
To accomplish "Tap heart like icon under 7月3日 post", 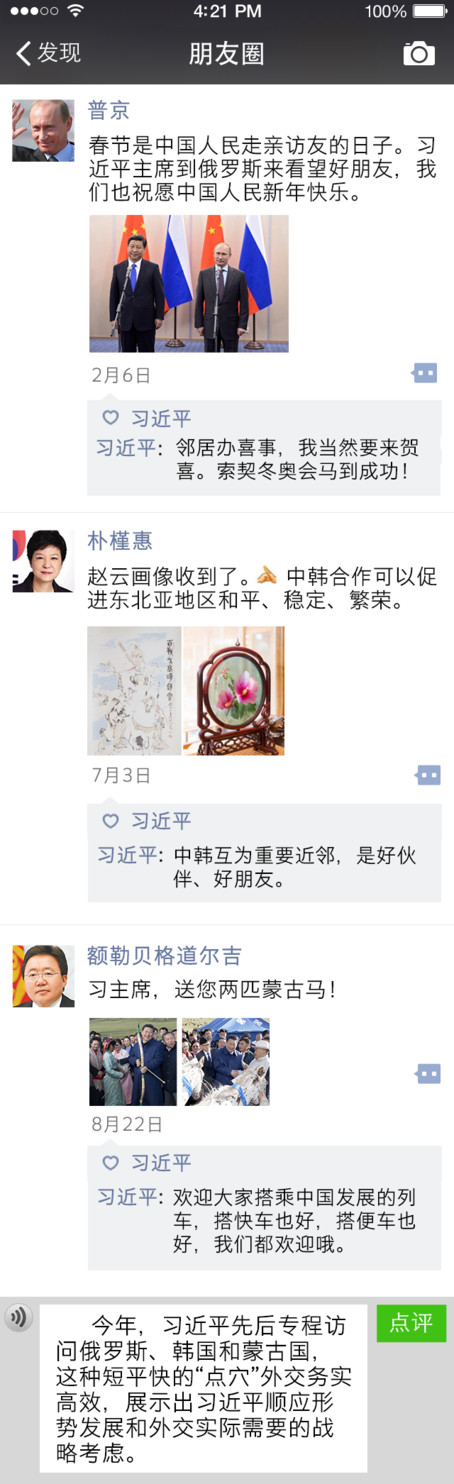I will pyautogui.click(x=110, y=821).
